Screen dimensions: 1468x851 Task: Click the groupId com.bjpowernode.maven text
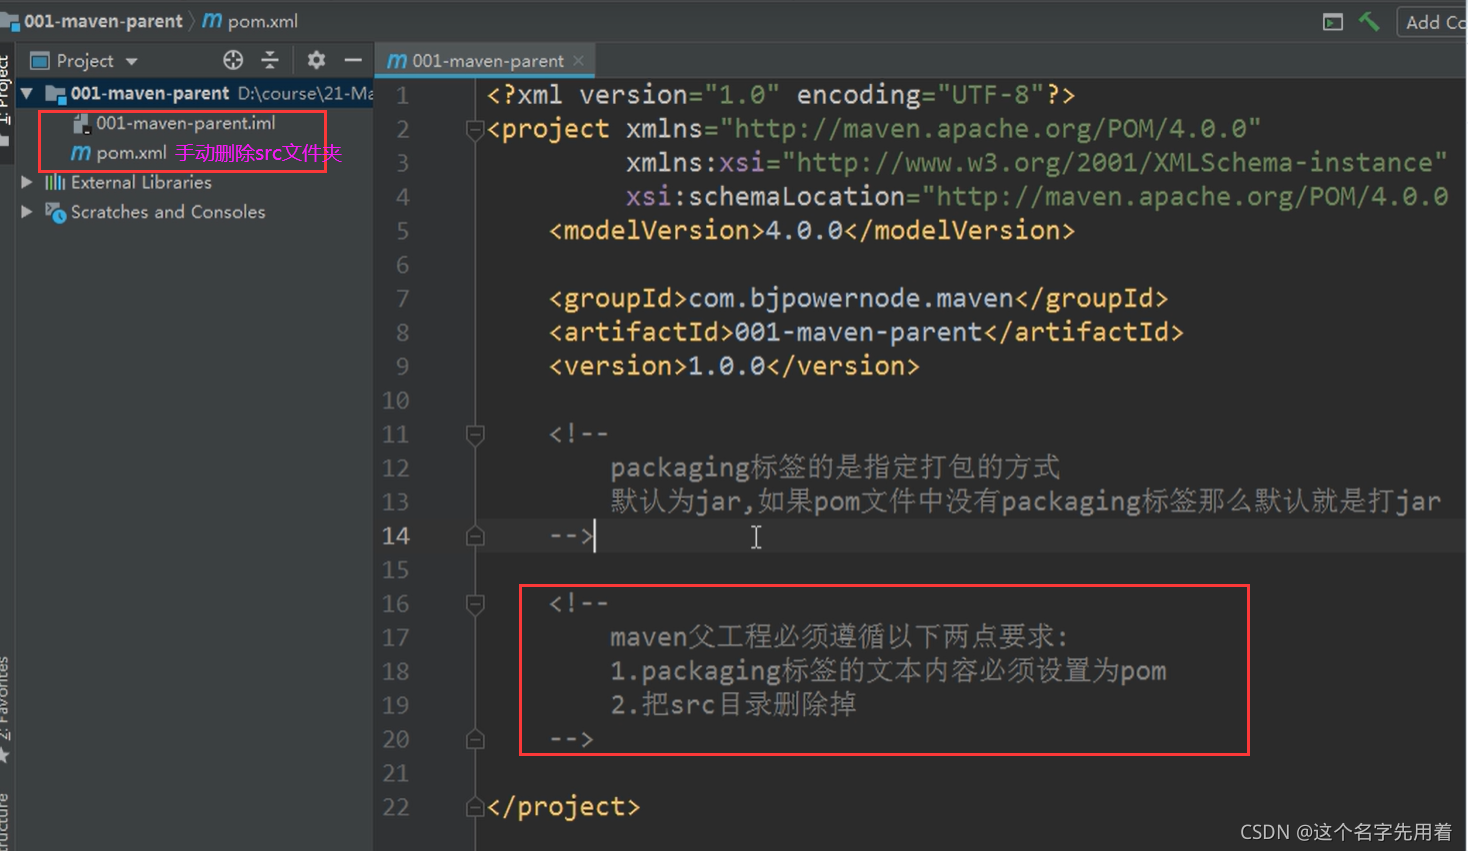[x=851, y=298]
